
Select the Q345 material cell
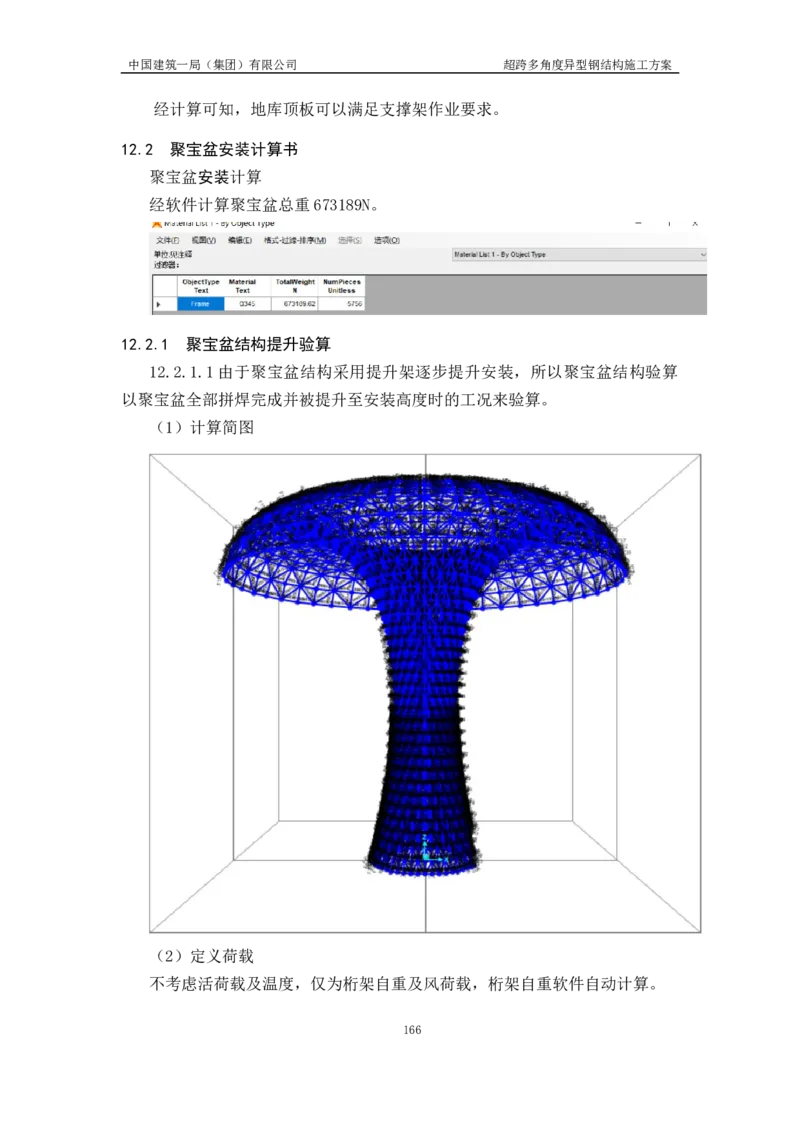(247, 304)
